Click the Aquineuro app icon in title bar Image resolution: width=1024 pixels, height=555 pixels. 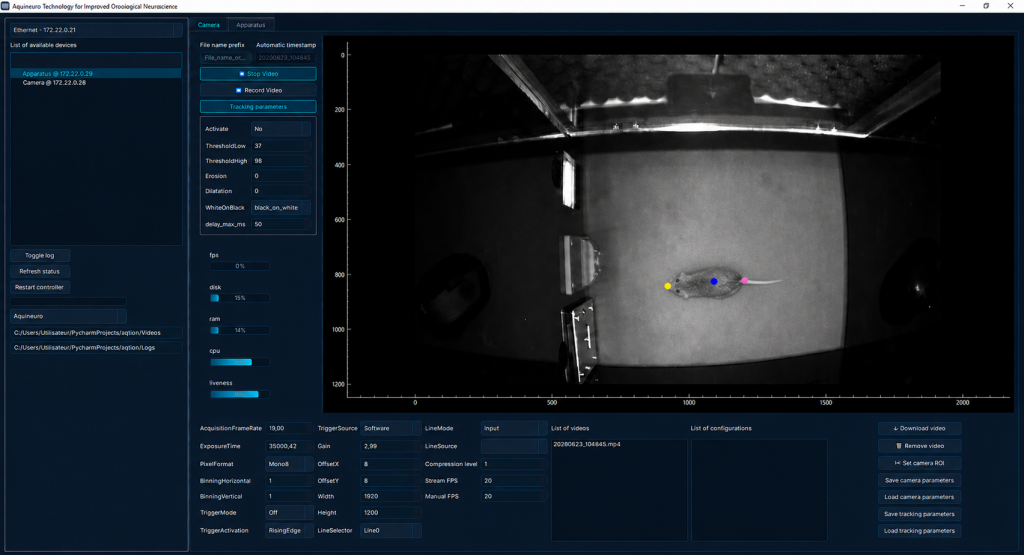[5, 6]
